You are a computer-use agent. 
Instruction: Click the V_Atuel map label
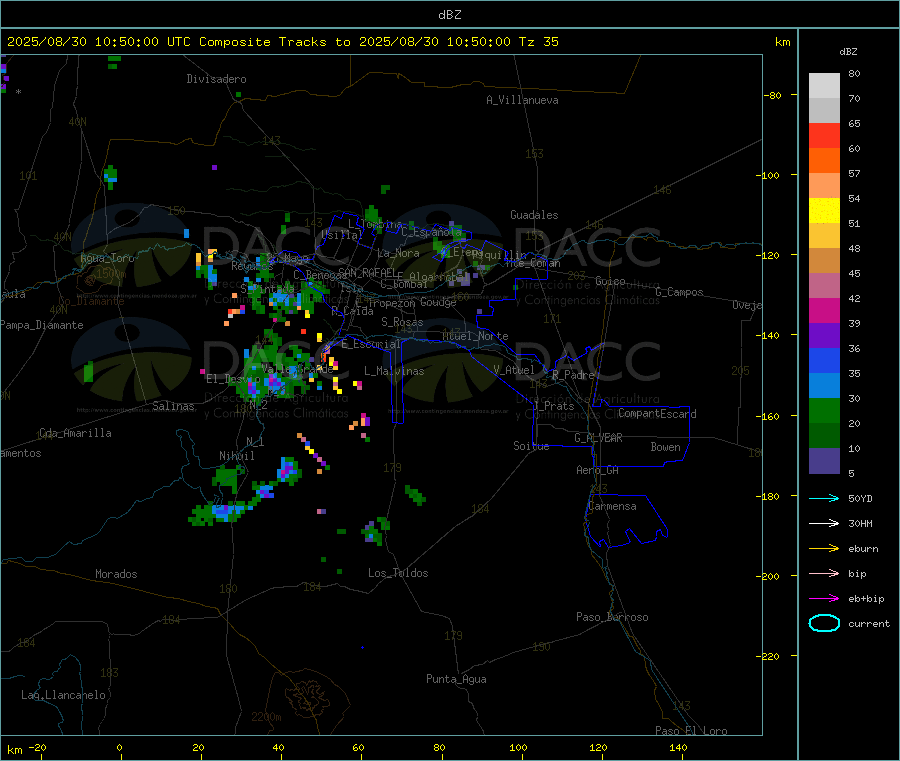click(514, 370)
